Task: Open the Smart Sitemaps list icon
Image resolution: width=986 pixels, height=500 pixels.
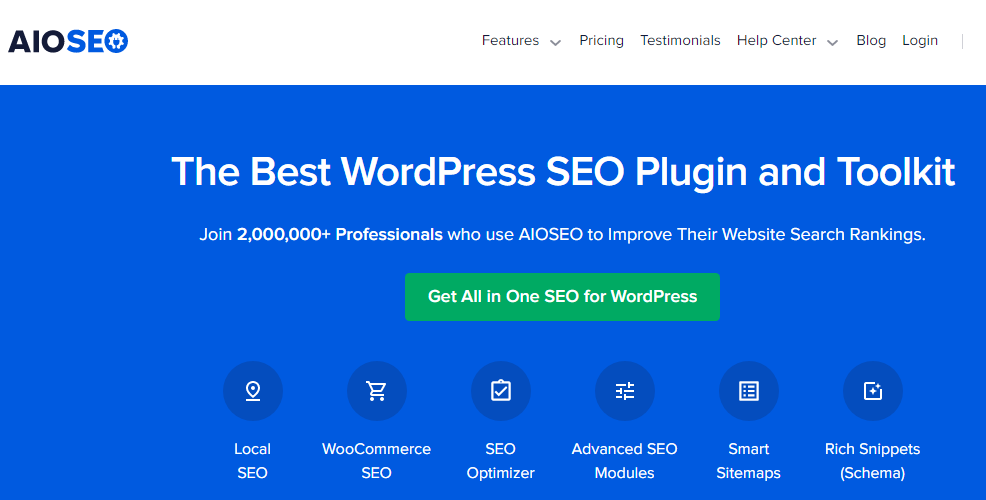Action: (748, 391)
